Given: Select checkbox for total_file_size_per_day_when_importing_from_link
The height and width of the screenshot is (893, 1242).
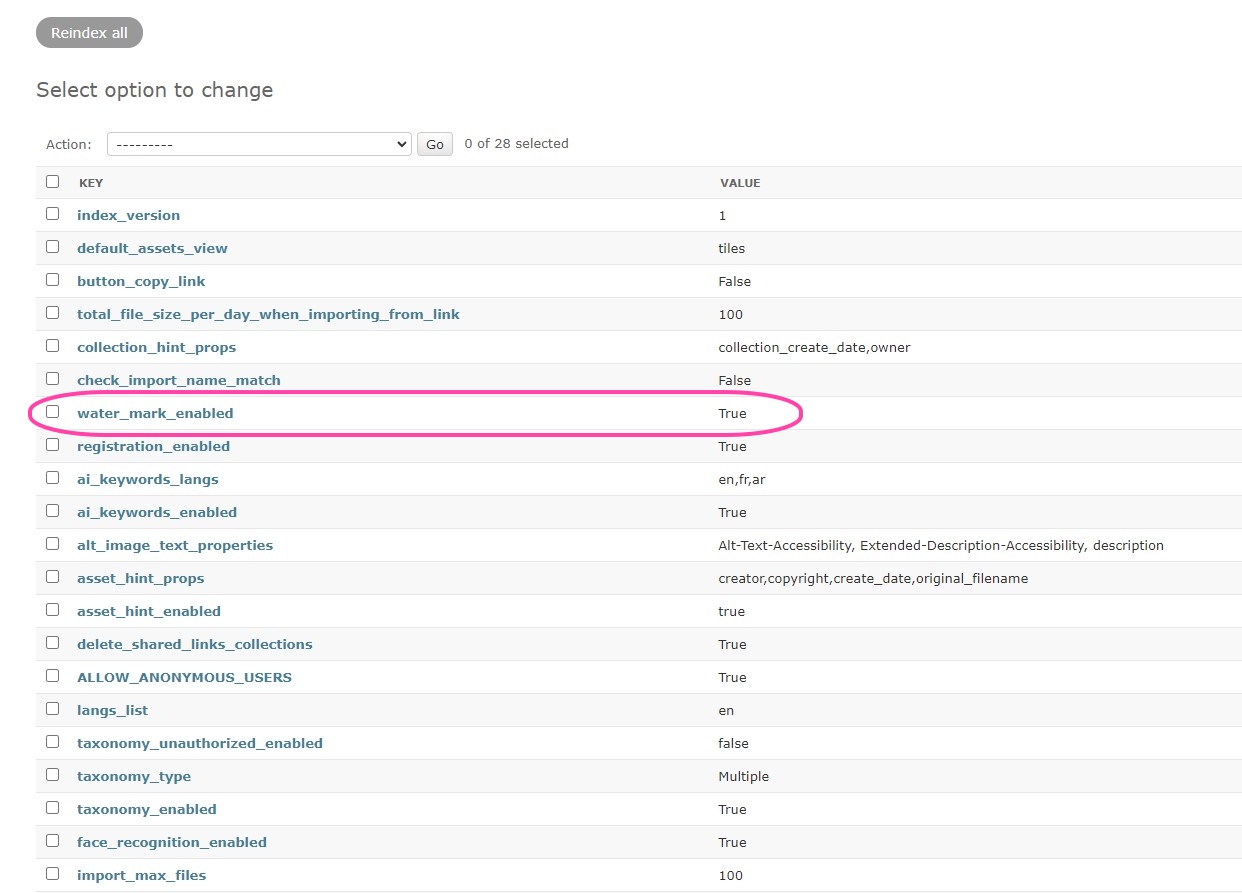Looking at the screenshot, I should tap(52, 313).
